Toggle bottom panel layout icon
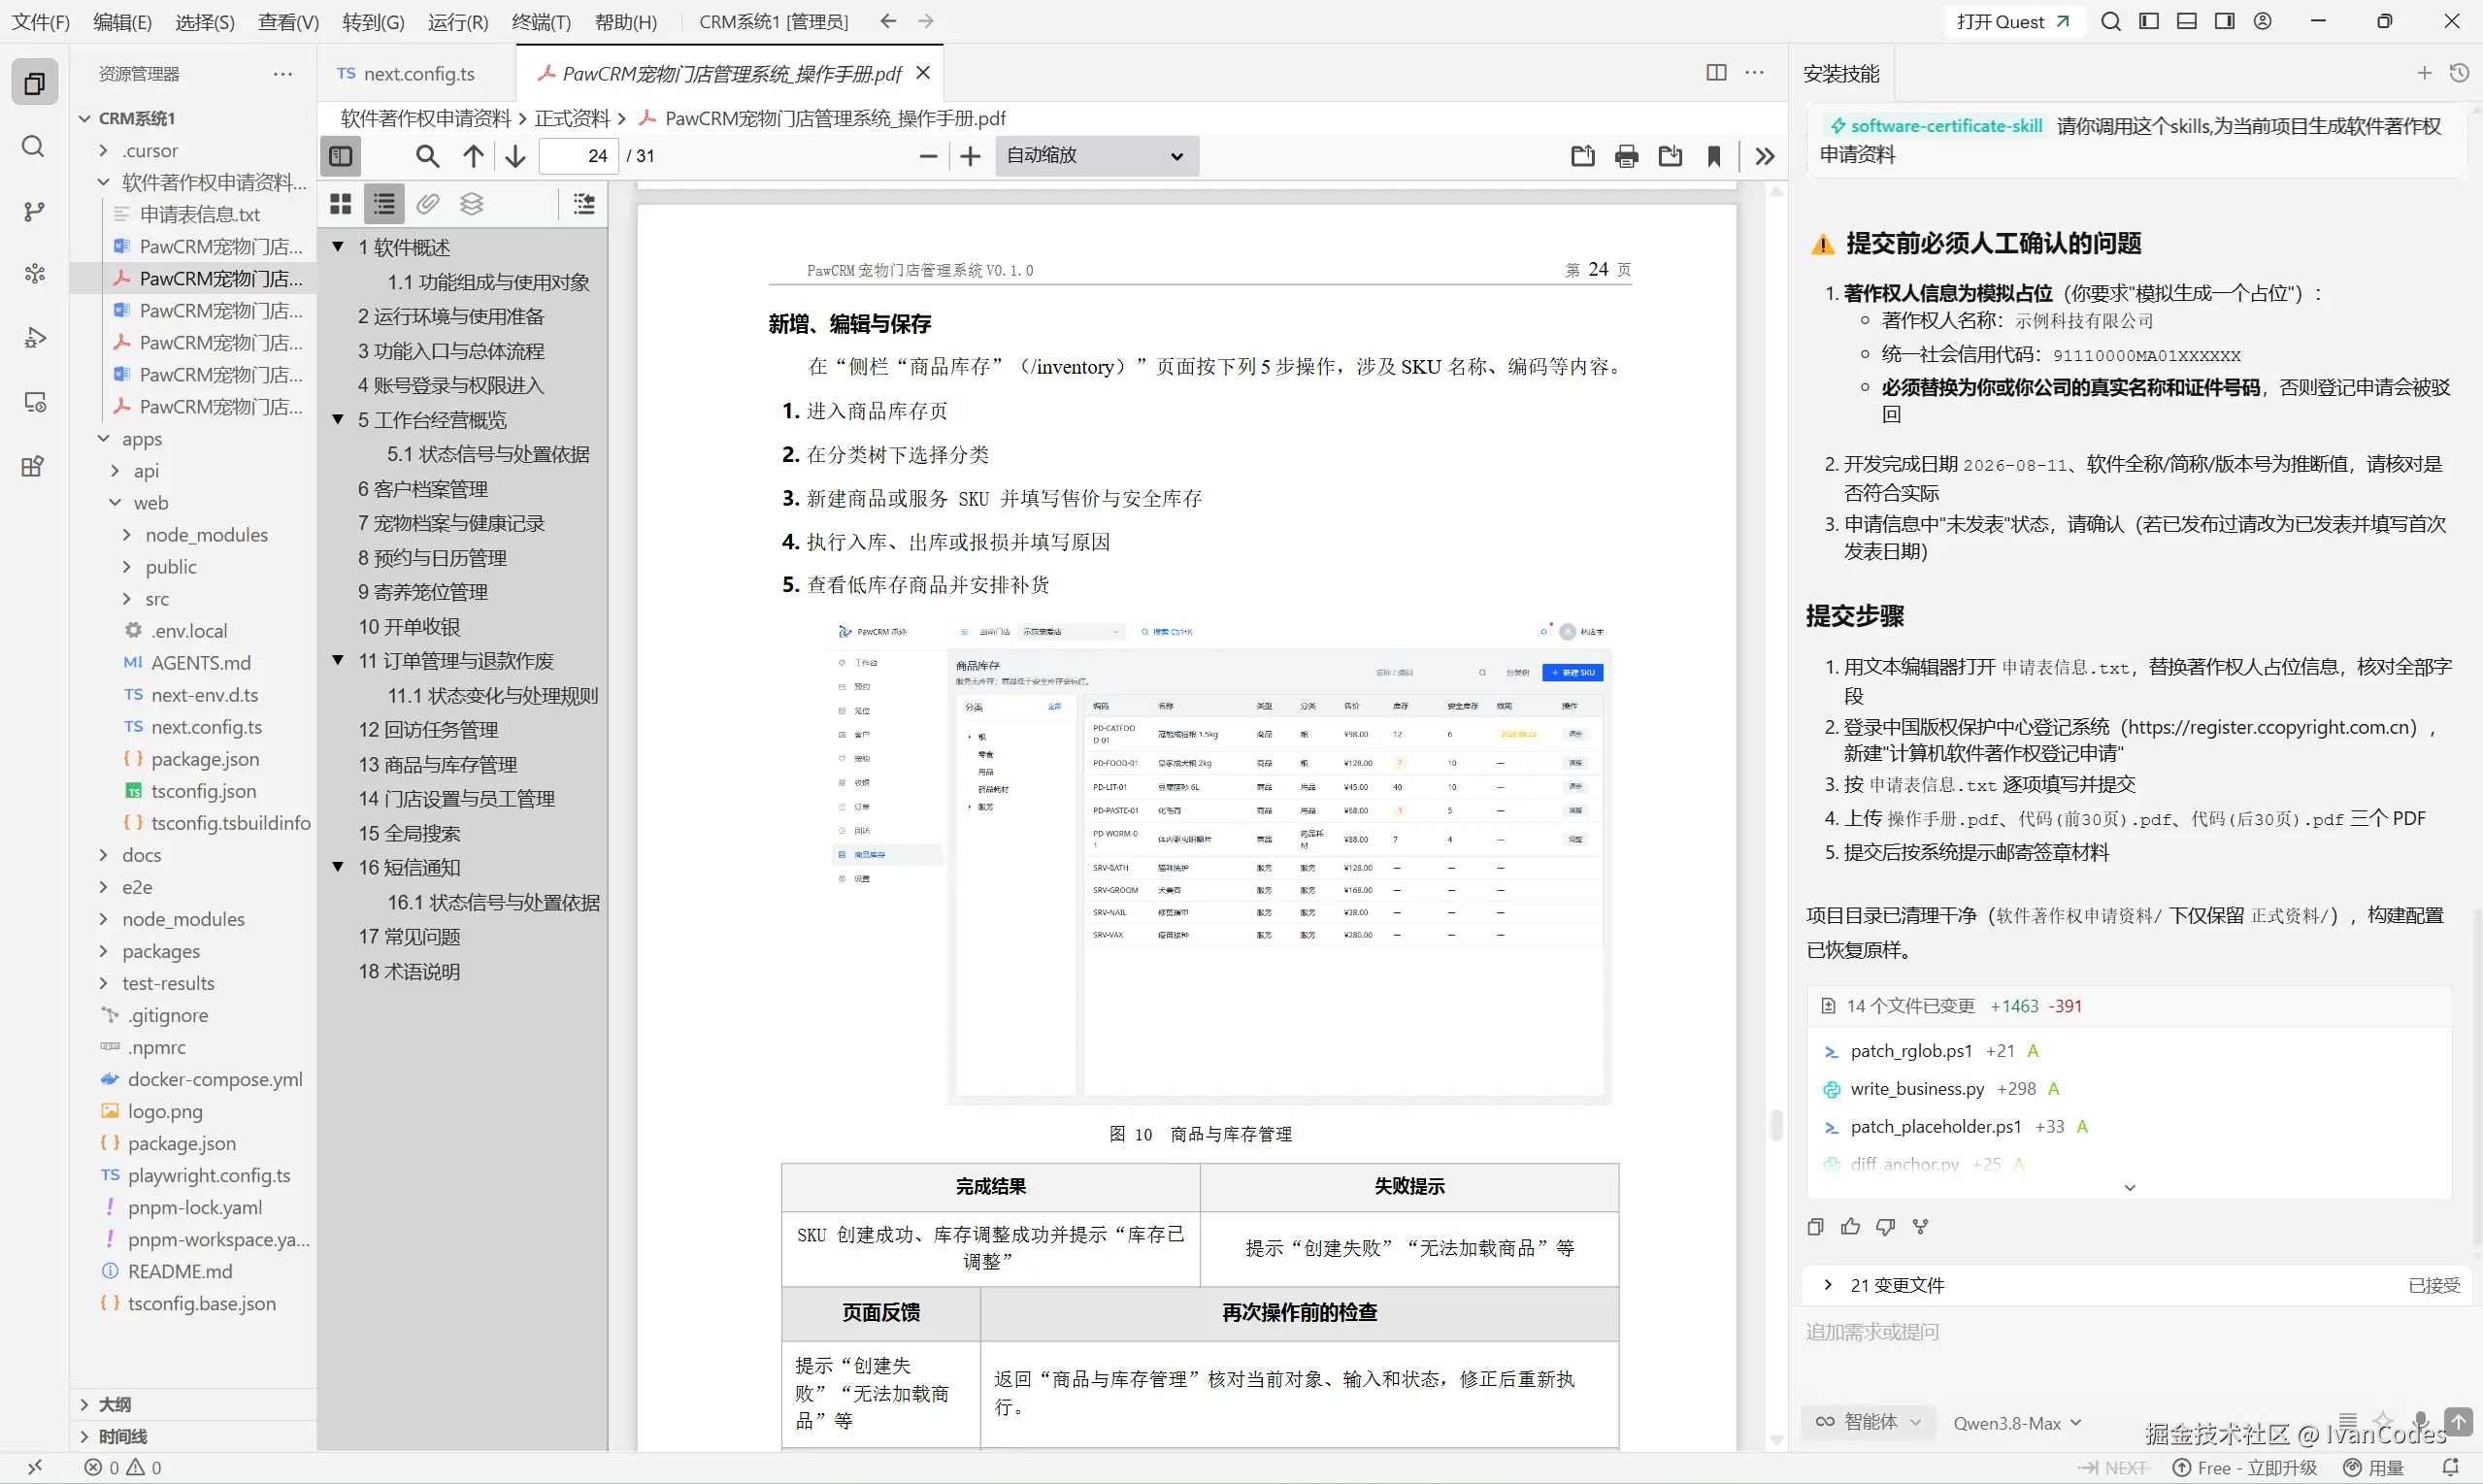Image resolution: width=2483 pixels, height=1484 pixels. click(x=2187, y=21)
